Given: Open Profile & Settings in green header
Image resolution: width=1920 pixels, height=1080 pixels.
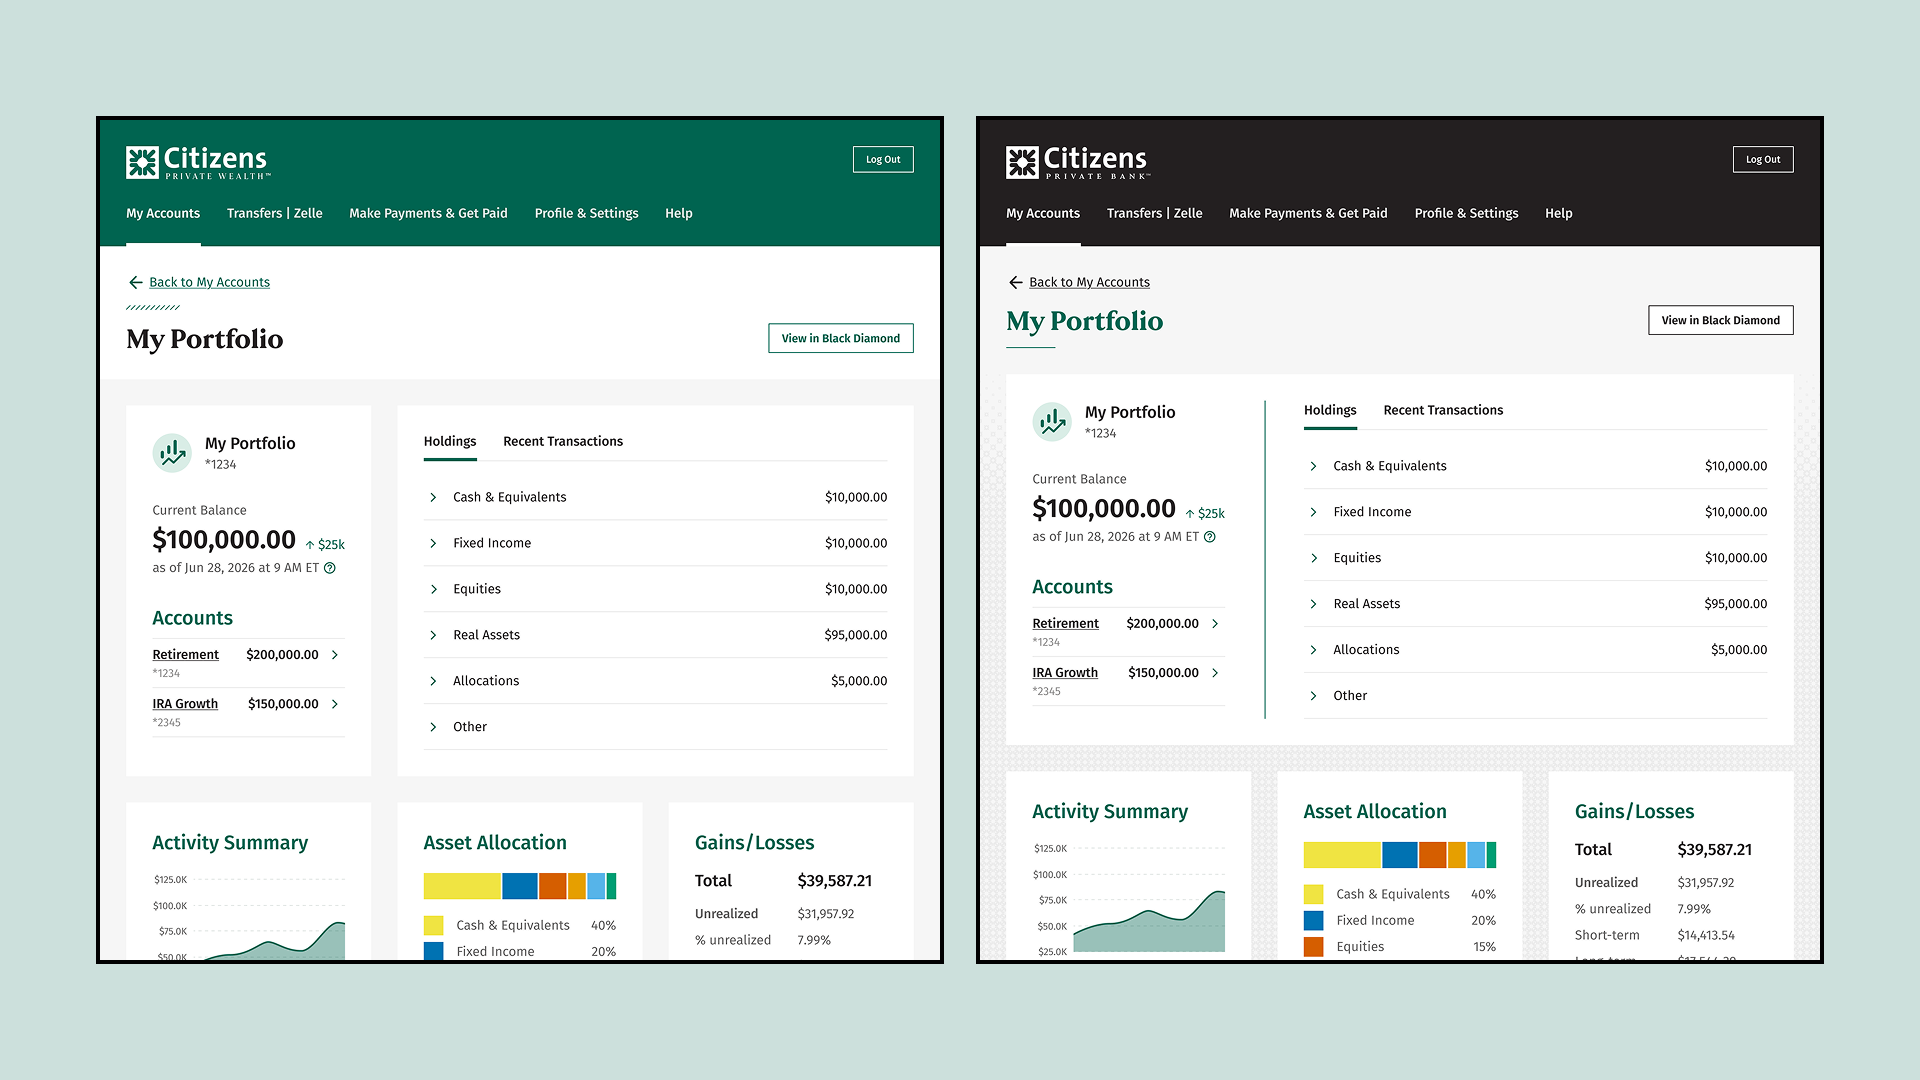Looking at the screenshot, I should pyautogui.click(x=586, y=213).
